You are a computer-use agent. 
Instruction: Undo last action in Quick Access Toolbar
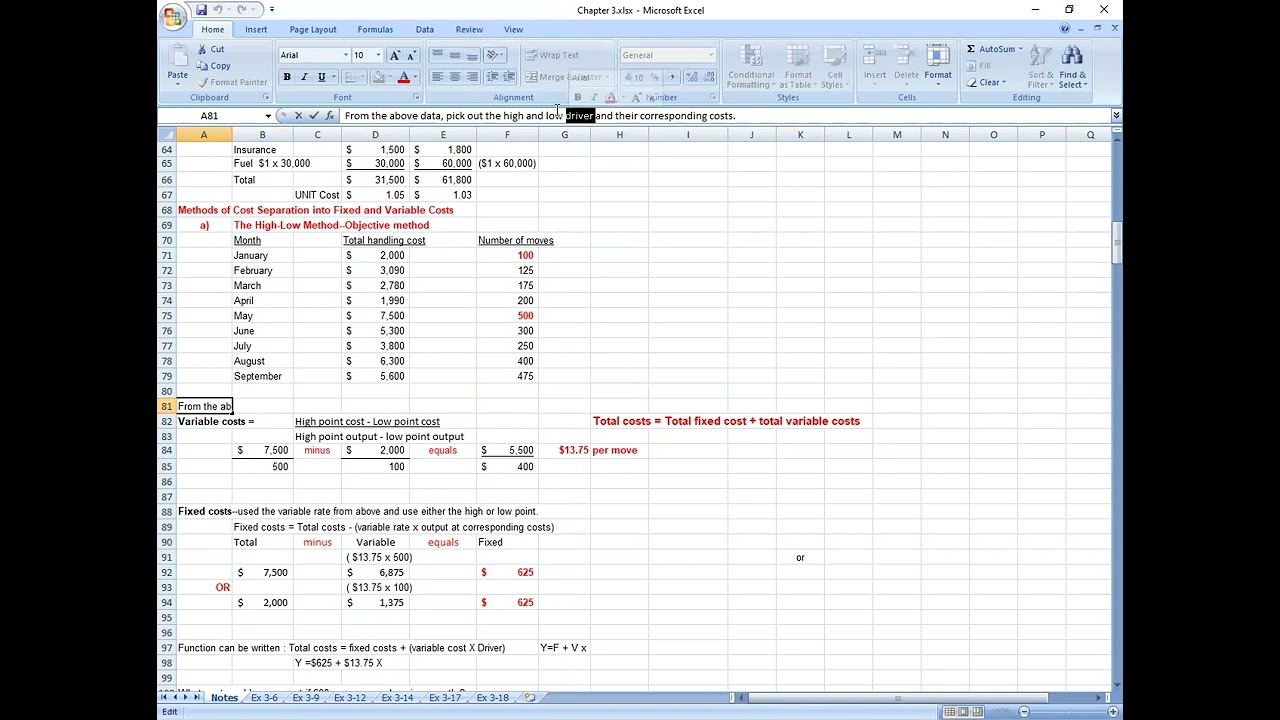pos(219,10)
